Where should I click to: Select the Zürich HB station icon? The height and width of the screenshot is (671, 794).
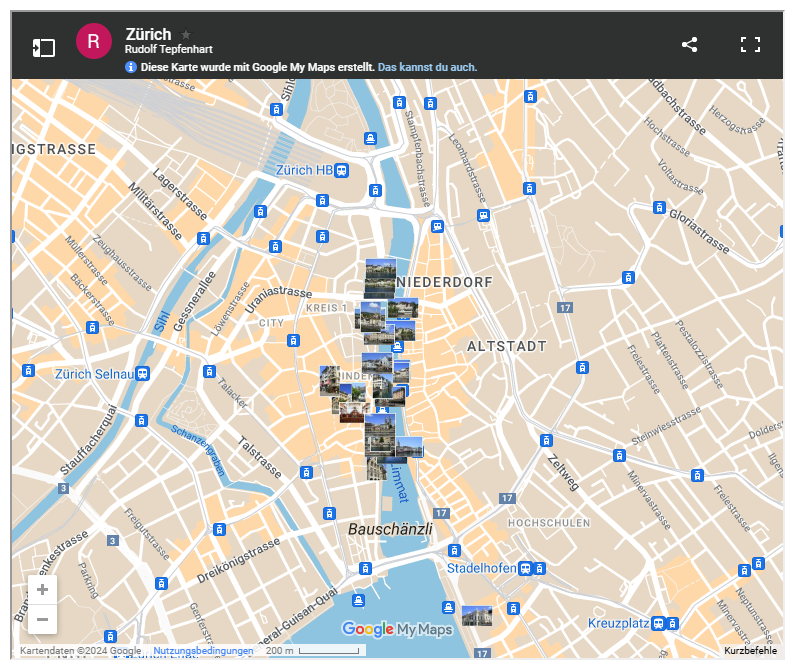click(x=342, y=170)
